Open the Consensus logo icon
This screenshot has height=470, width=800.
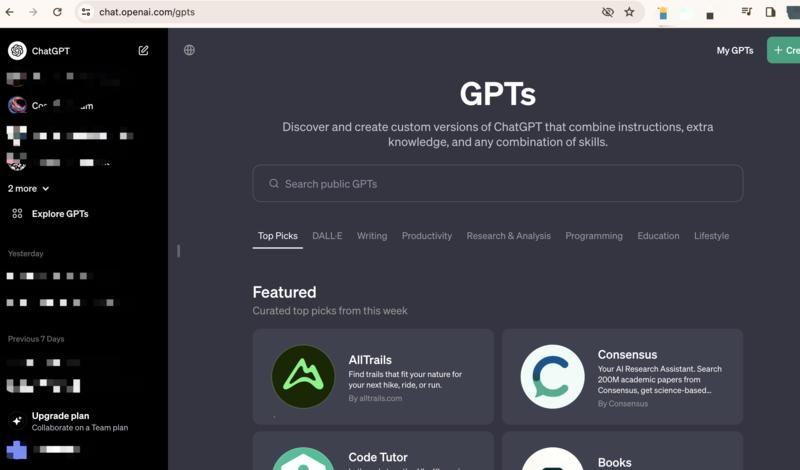pyautogui.click(x=553, y=377)
